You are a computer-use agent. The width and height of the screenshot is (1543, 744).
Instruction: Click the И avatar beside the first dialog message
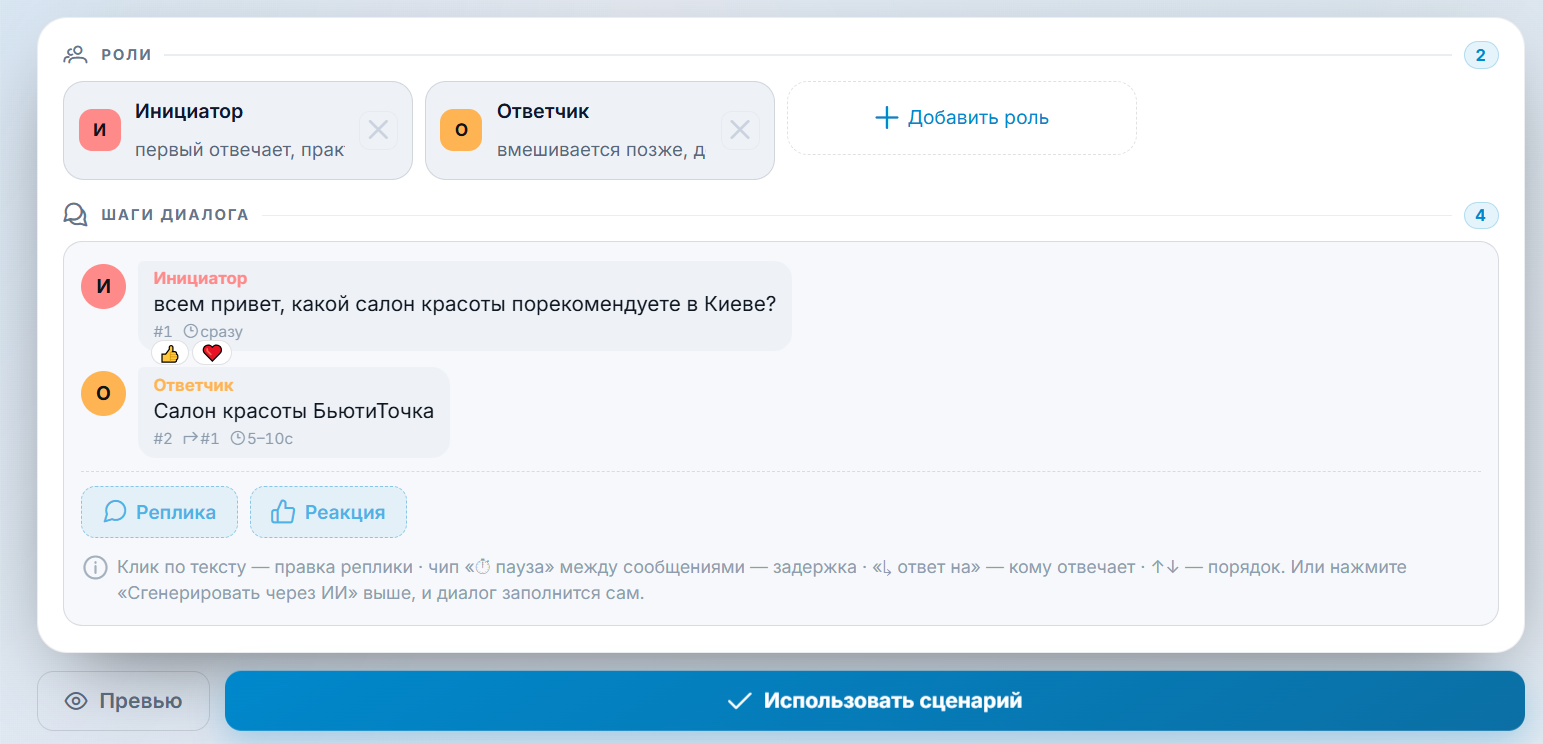tap(103, 286)
